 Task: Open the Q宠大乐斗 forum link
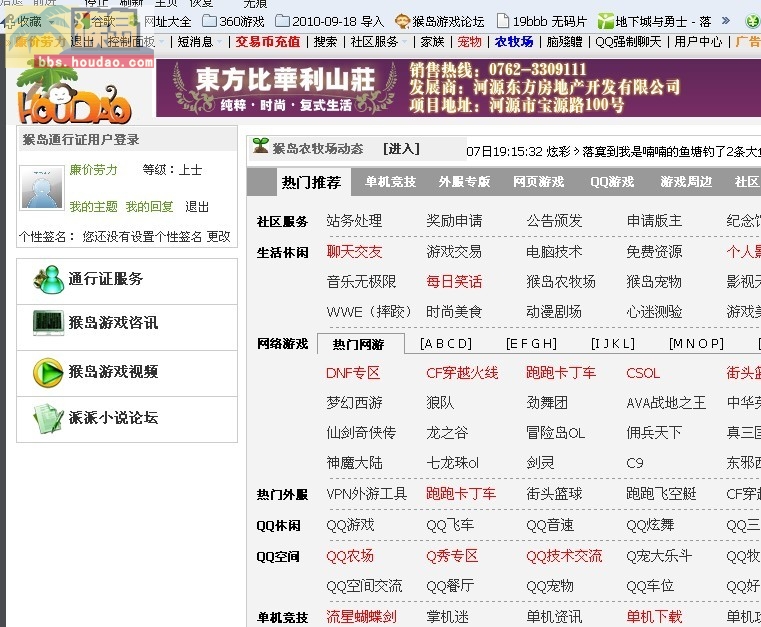[x=659, y=556]
